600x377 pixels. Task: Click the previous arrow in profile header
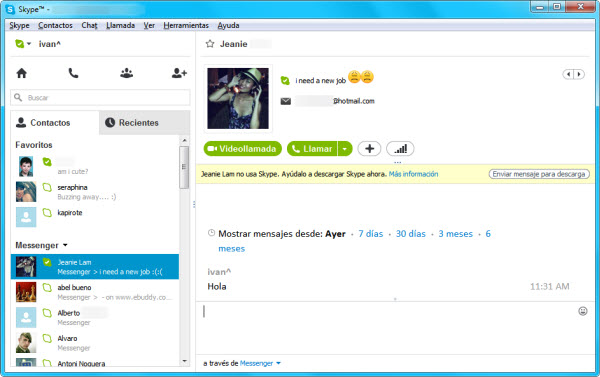568,74
